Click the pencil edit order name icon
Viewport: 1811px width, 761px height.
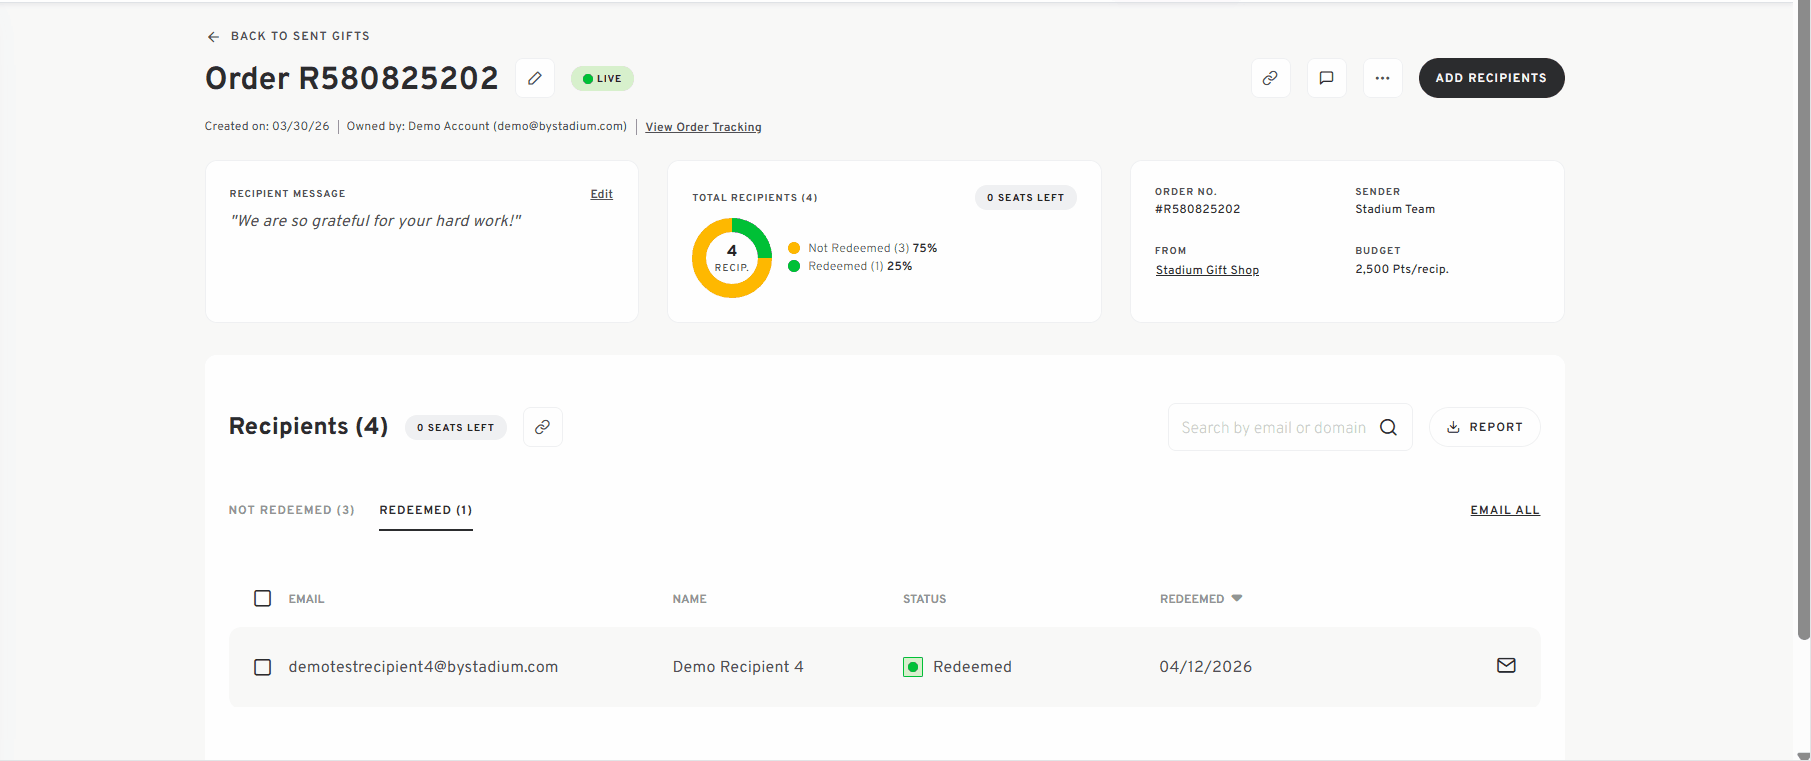click(535, 78)
